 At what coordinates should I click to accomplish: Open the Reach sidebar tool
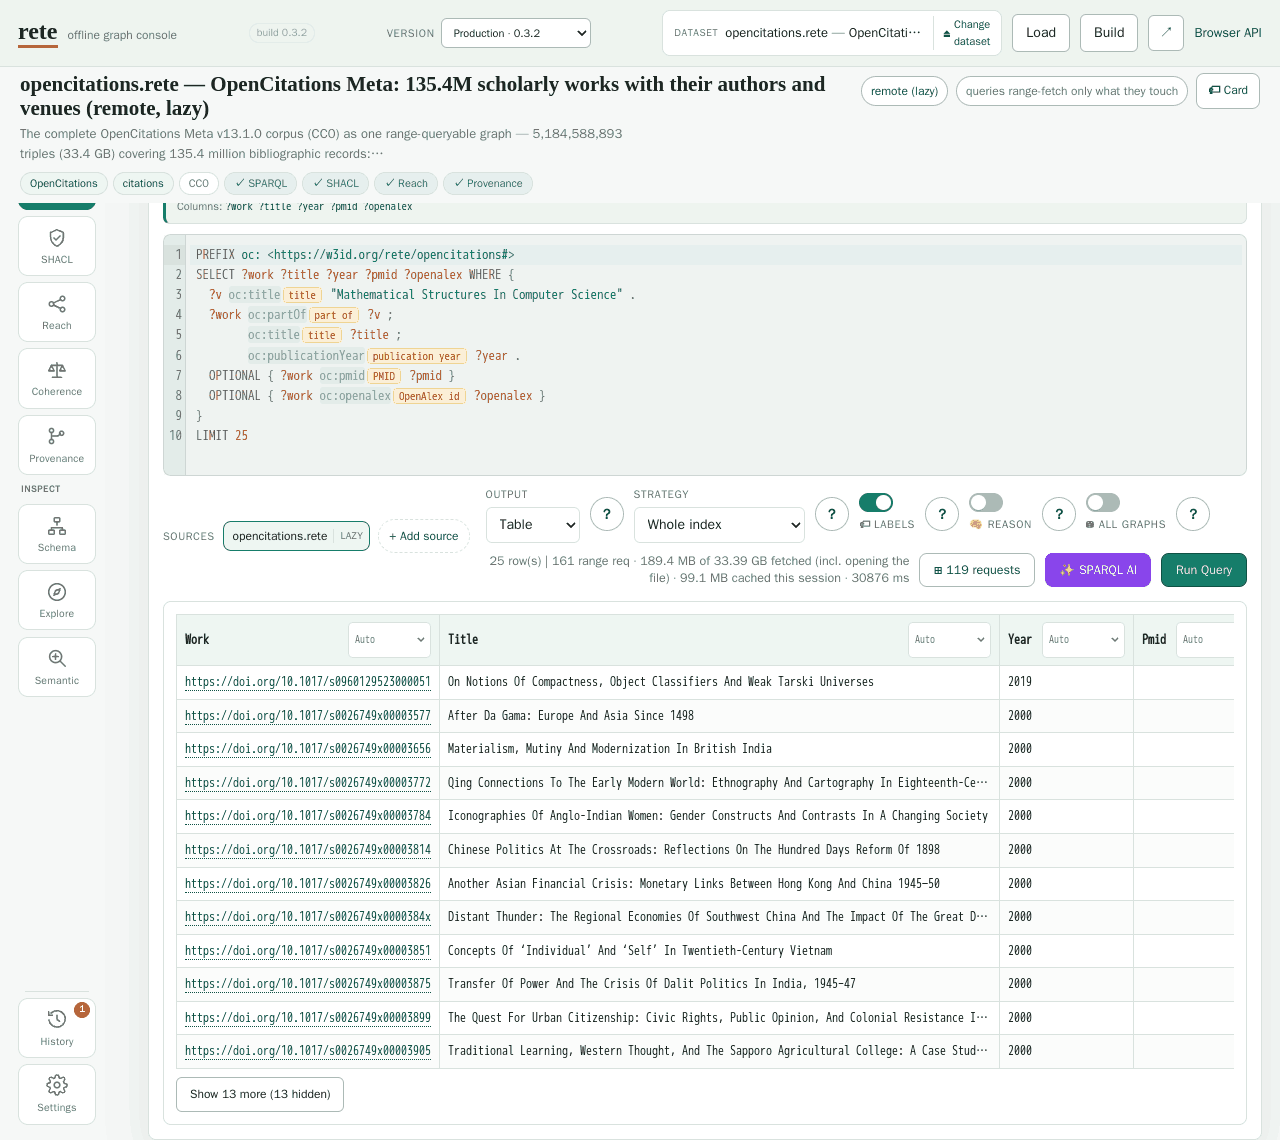tap(57, 312)
